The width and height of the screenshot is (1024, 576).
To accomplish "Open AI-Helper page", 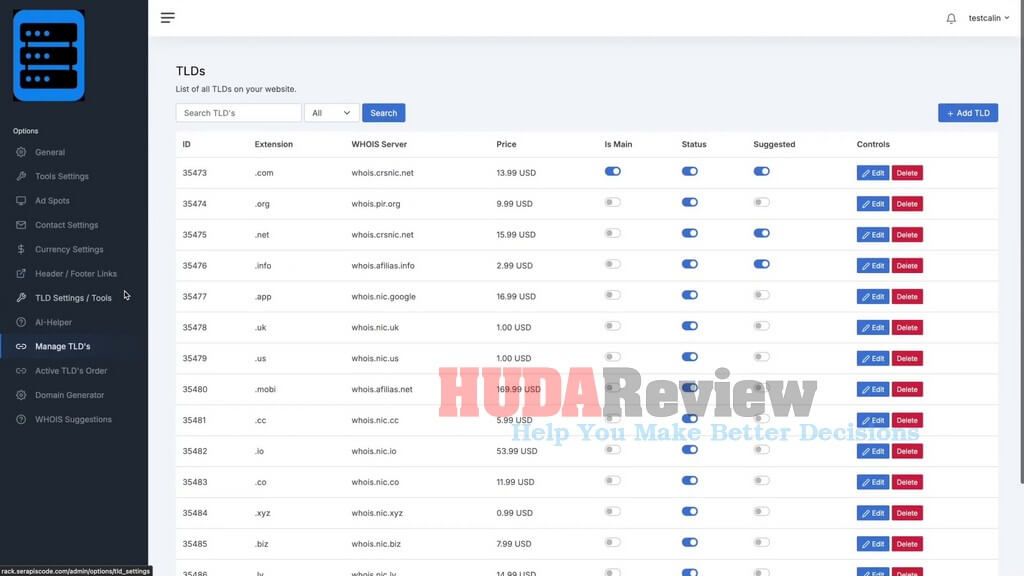I will (54, 322).
